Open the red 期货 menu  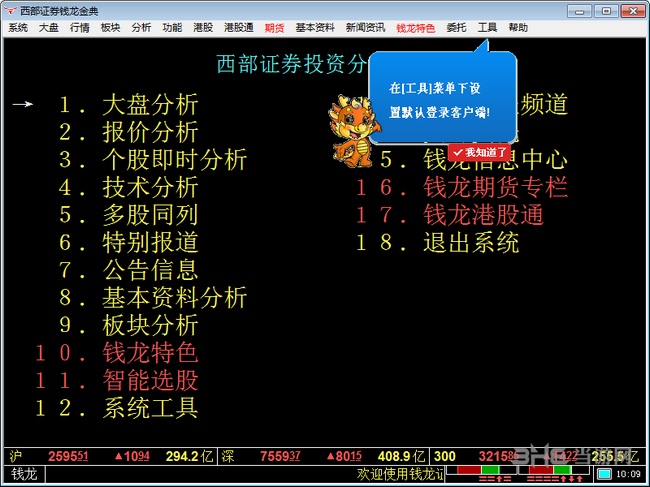274,28
